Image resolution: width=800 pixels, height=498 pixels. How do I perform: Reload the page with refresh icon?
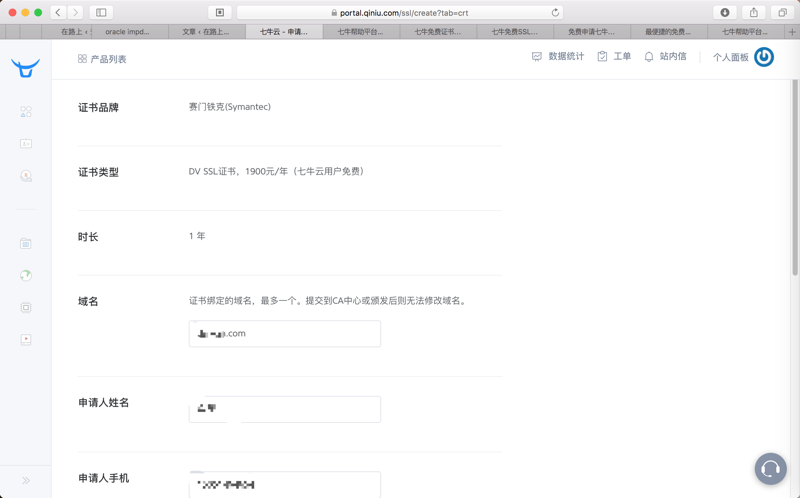(555, 12)
